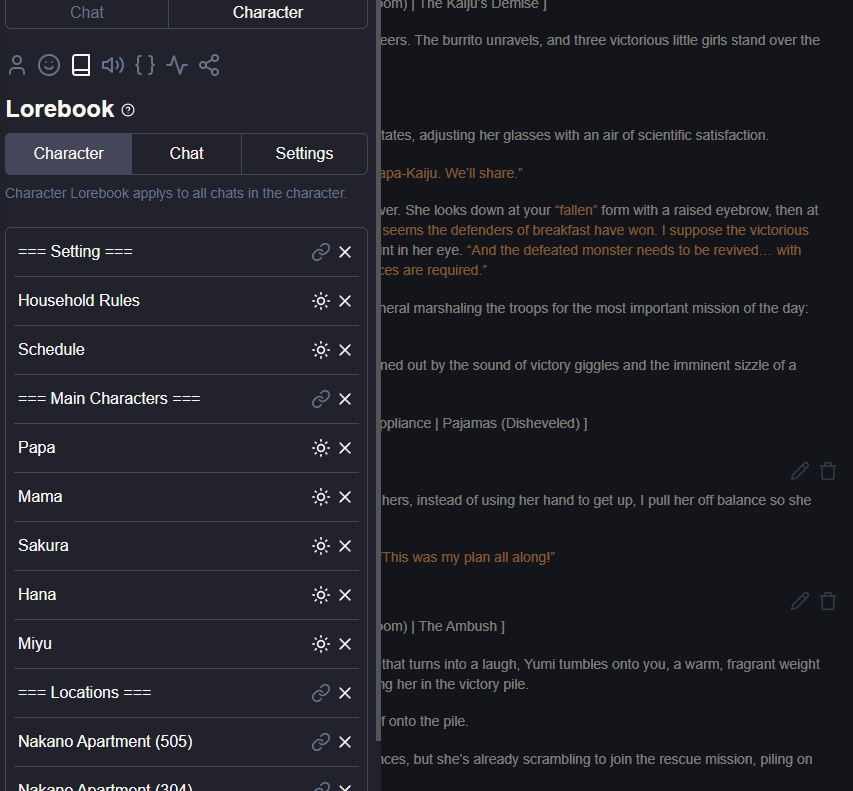Screen dimensions: 853x791
Task: Open the TTS speaker icon
Action: coord(113,65)
